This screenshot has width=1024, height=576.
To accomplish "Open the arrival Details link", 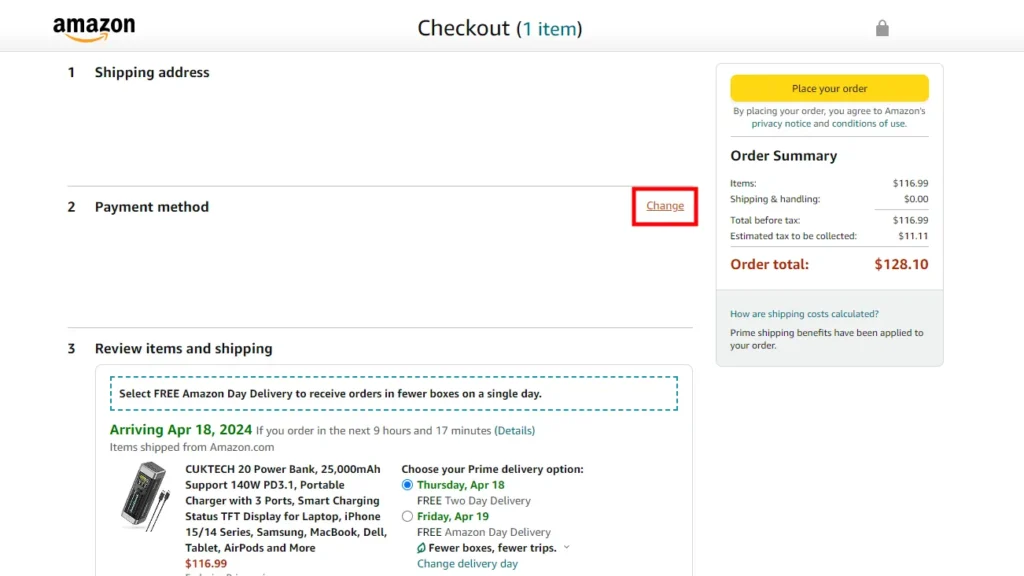I will 516,430.
